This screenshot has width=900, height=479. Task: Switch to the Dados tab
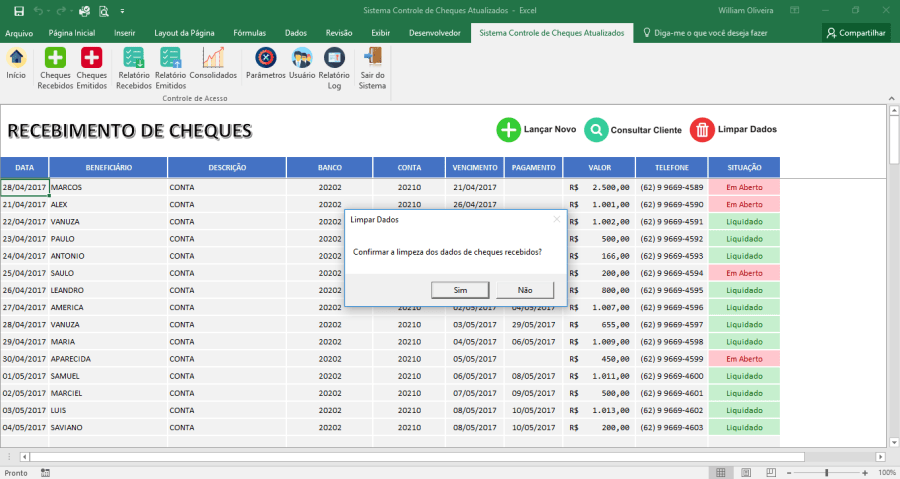tap(296, 33)
